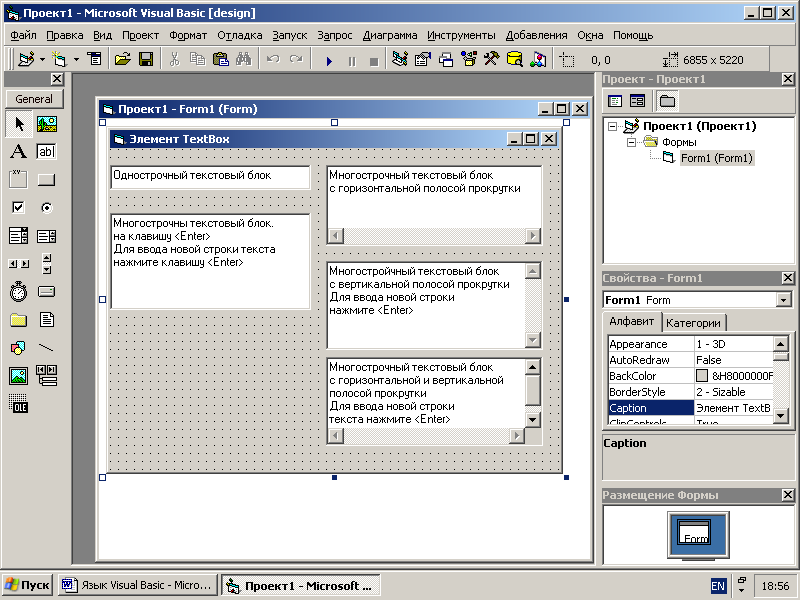Select the ListBox tool
Screen dimensions: 800x600
coord(46,236)
